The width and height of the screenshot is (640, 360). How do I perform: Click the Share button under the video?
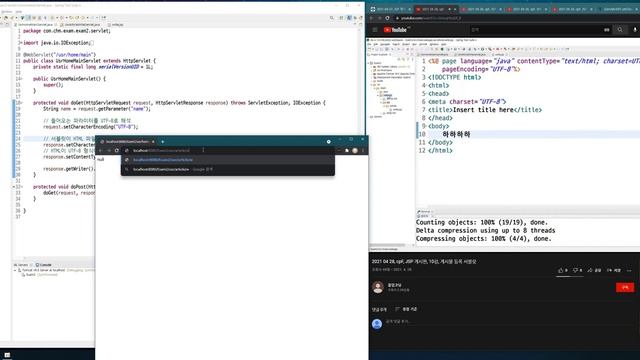pos(594,270)
